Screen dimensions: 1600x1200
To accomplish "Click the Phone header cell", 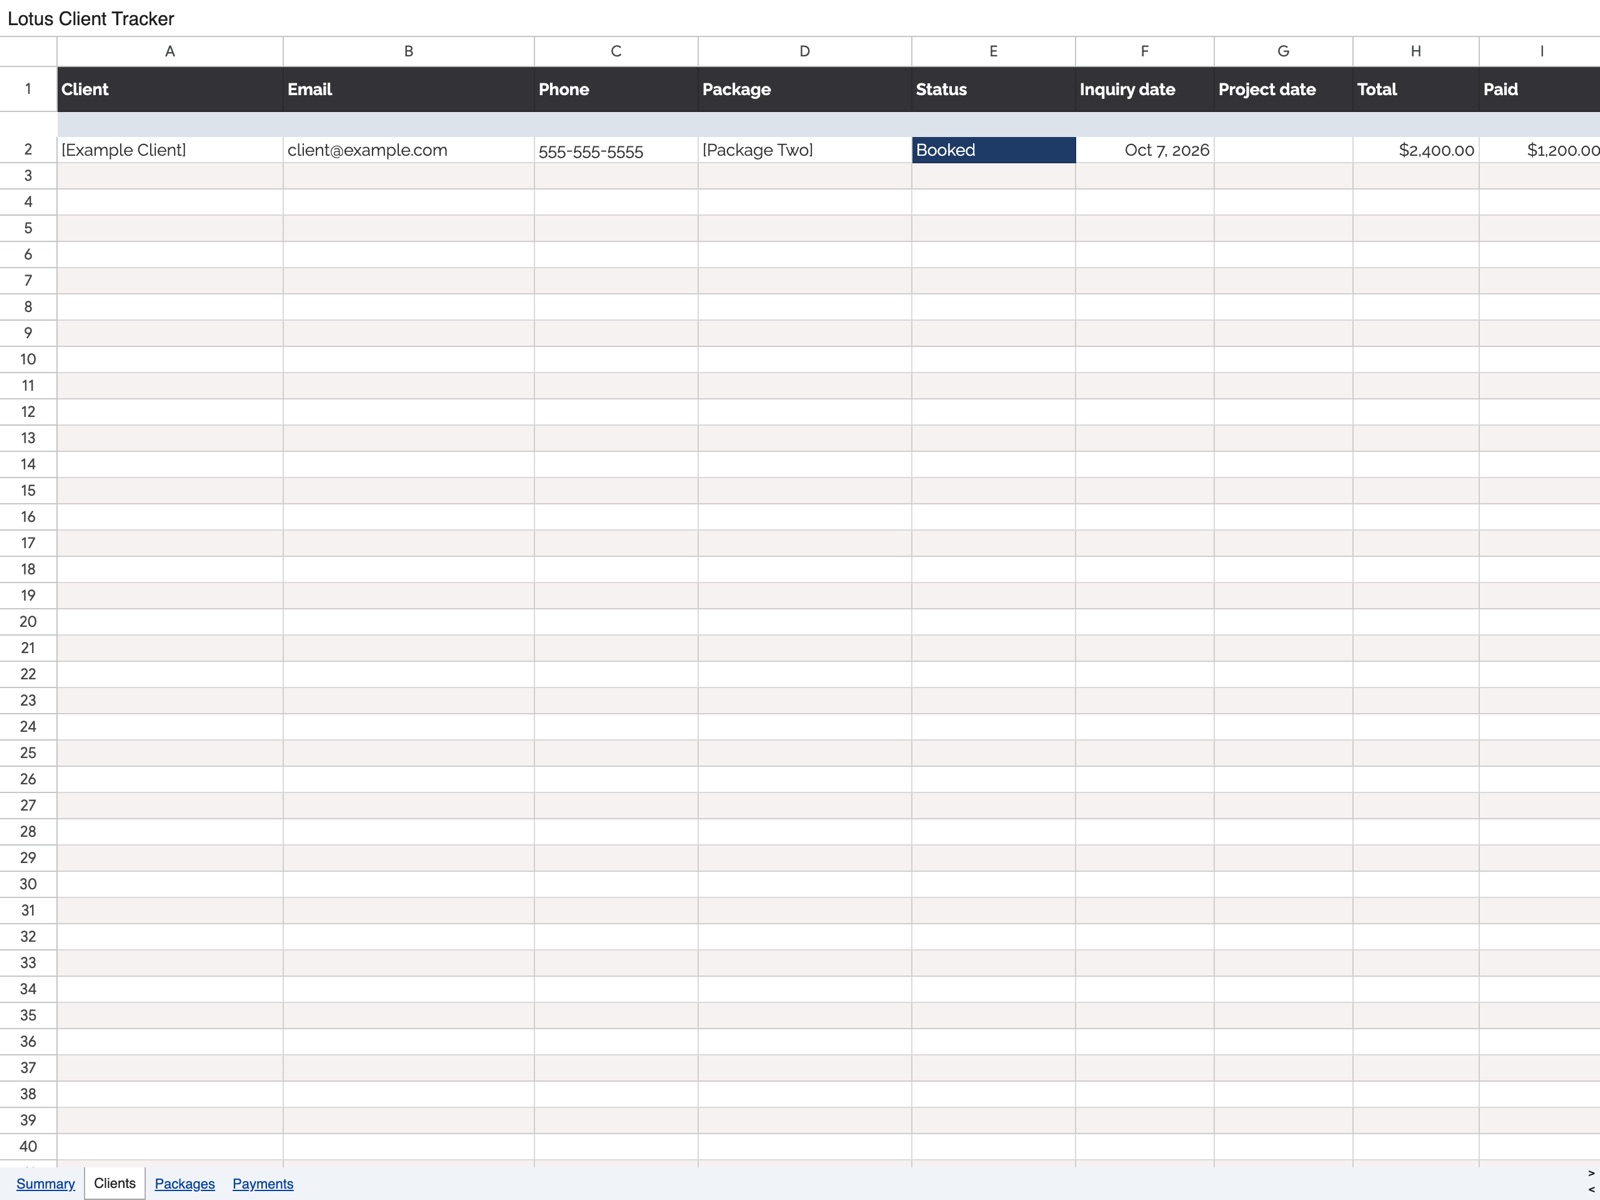I will [616, 89].
